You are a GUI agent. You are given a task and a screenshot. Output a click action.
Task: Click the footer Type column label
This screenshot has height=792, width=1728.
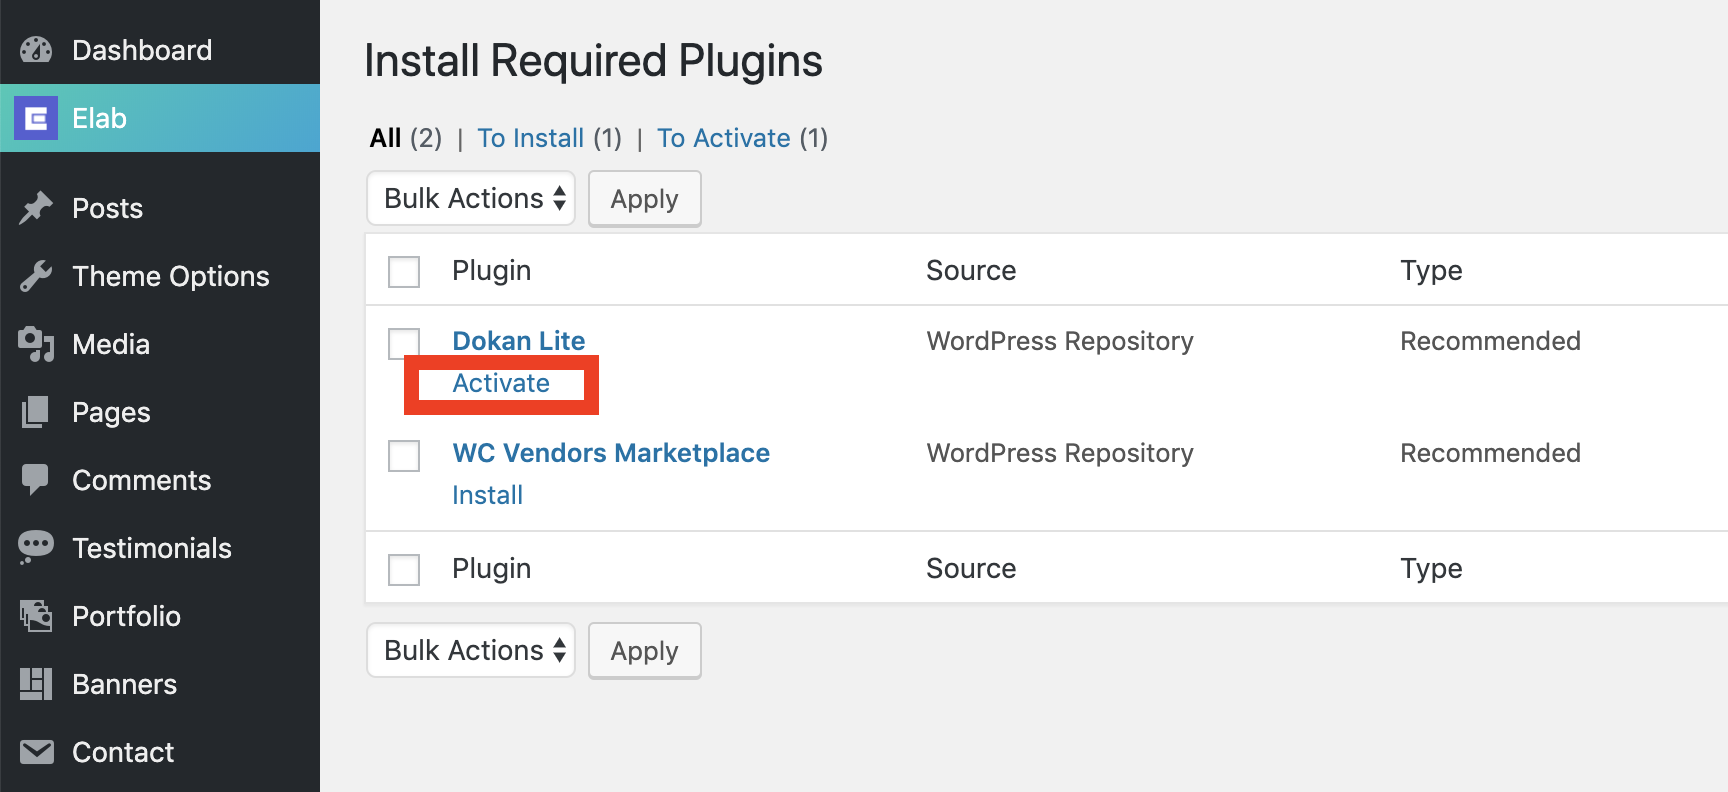(1431, 568)
